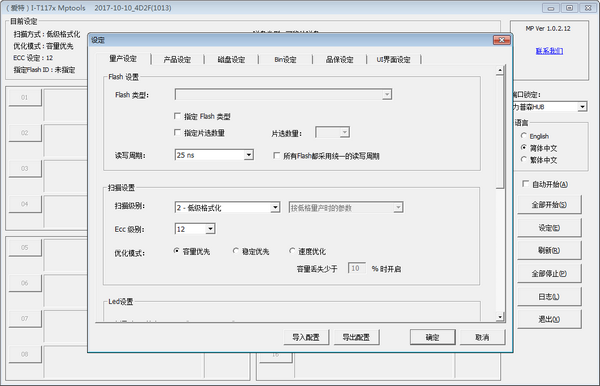Image resolution: width=600 pixels, height=386 pixels.
Task: Open 日志(L) in main window
Action: (549, 296)
